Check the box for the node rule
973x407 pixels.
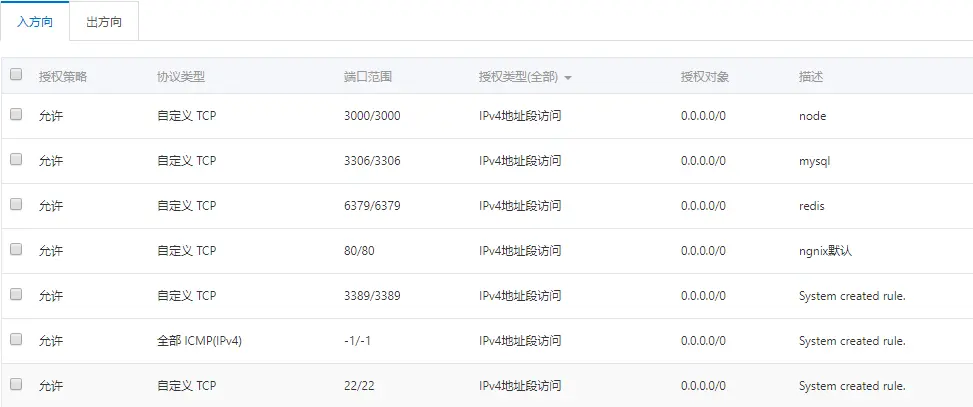(16, 114)
